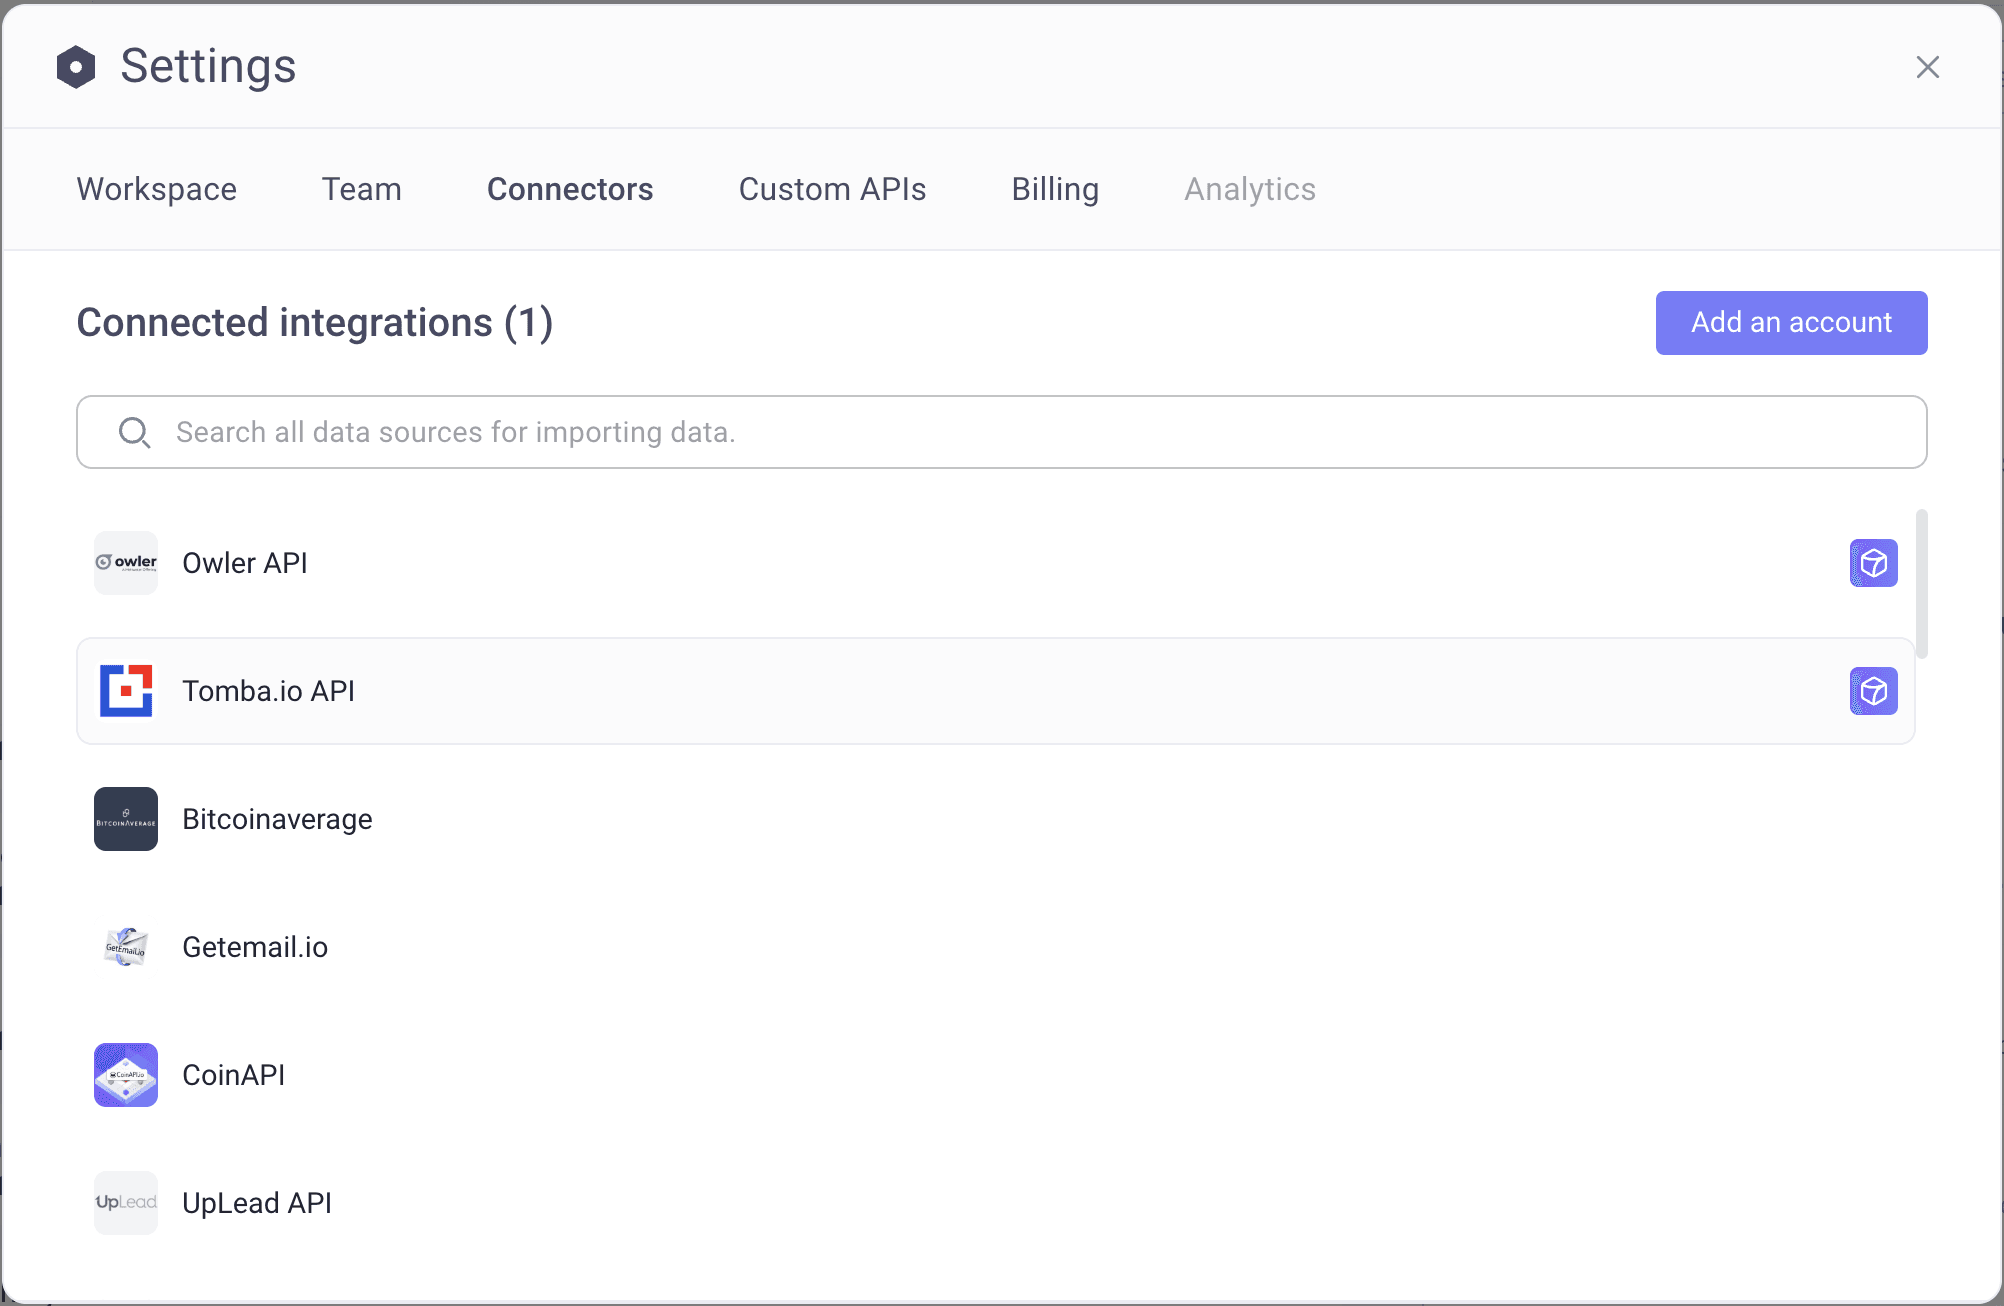The height and width of the screenshot is (1306, 2004).
Task: Click the Owler API logo icon
Action: [125, 562]
